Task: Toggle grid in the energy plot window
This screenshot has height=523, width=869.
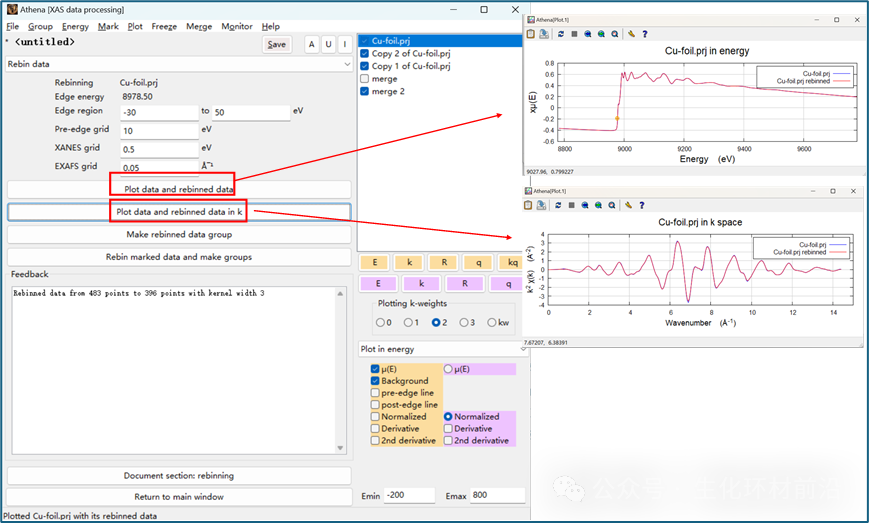Action: pos(574,34)
